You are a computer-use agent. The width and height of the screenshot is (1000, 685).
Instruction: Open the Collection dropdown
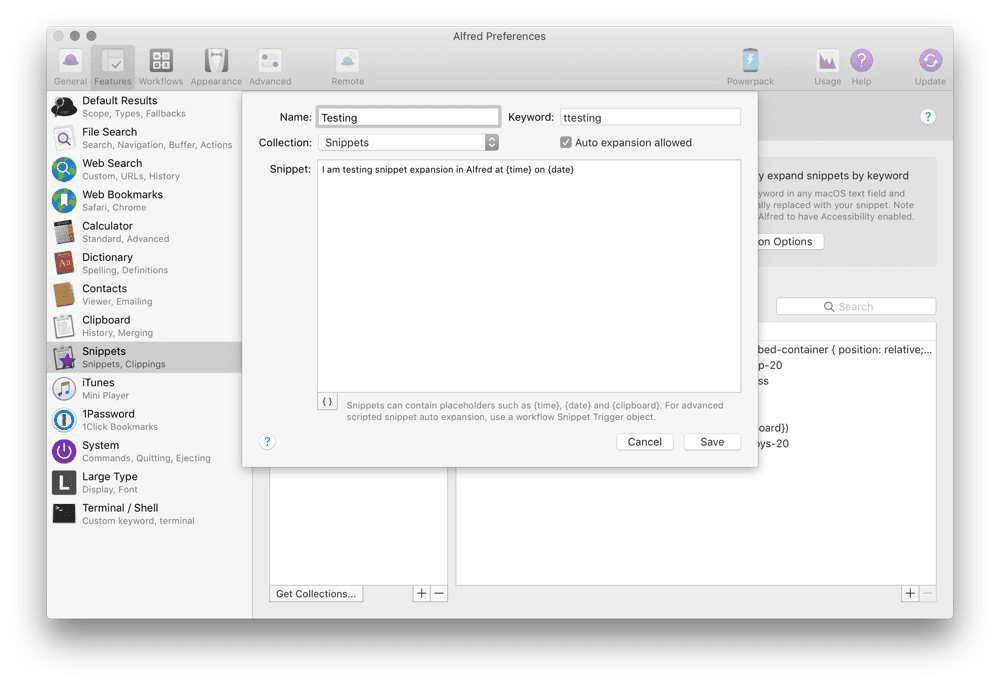(408, 142)
